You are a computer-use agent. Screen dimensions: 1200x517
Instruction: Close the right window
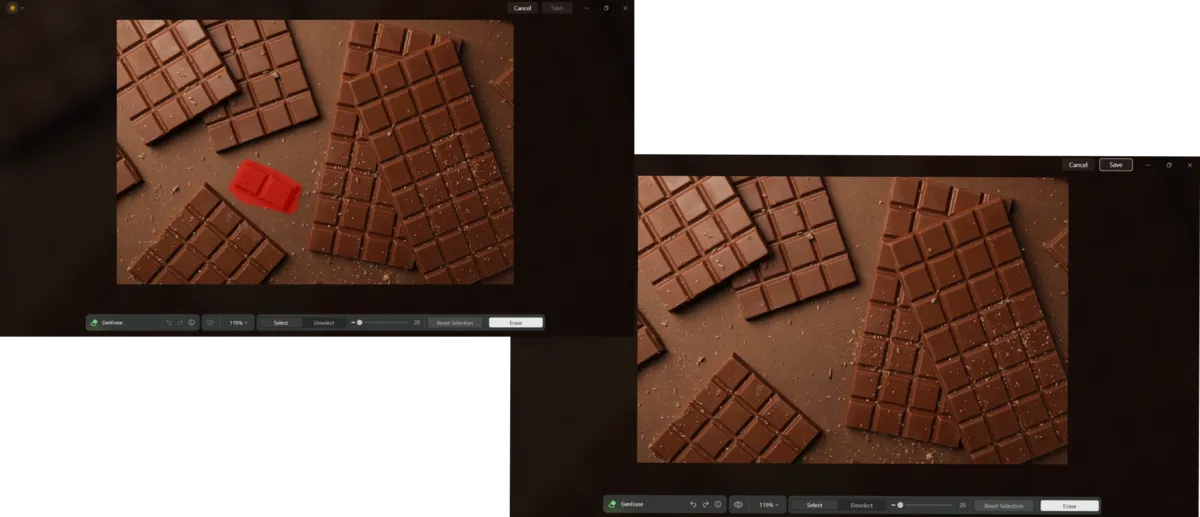(1190, 165)
